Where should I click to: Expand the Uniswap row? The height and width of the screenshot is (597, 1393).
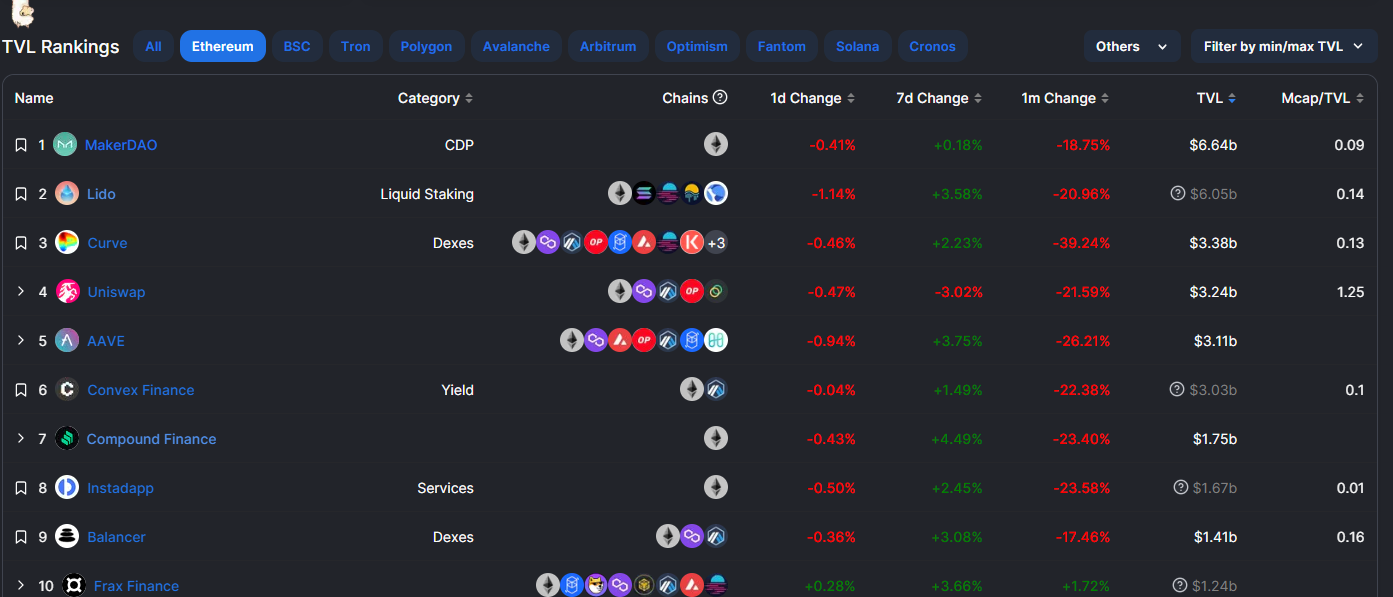(21, 292)
